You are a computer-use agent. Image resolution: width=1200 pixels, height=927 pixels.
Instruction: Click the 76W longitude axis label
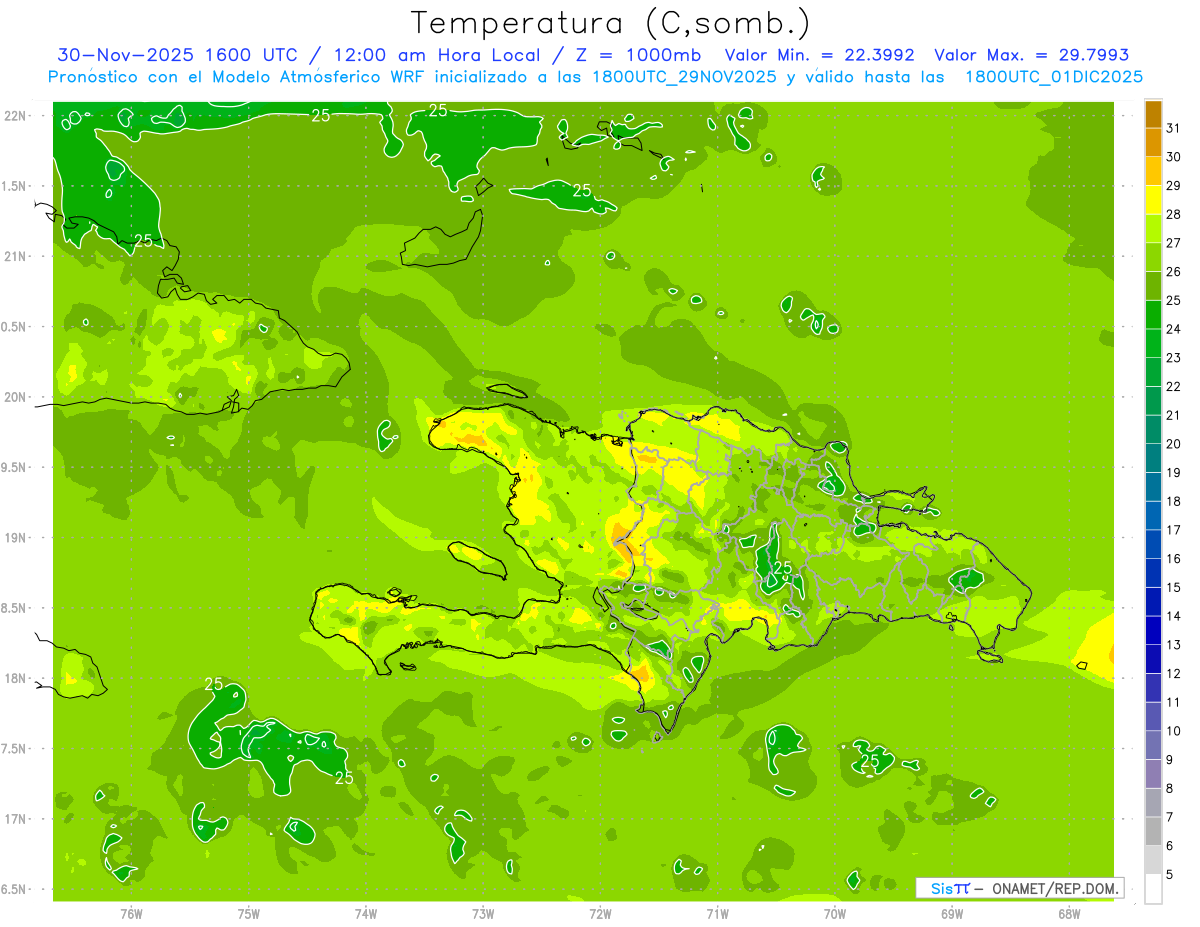[x=131, y=914]
